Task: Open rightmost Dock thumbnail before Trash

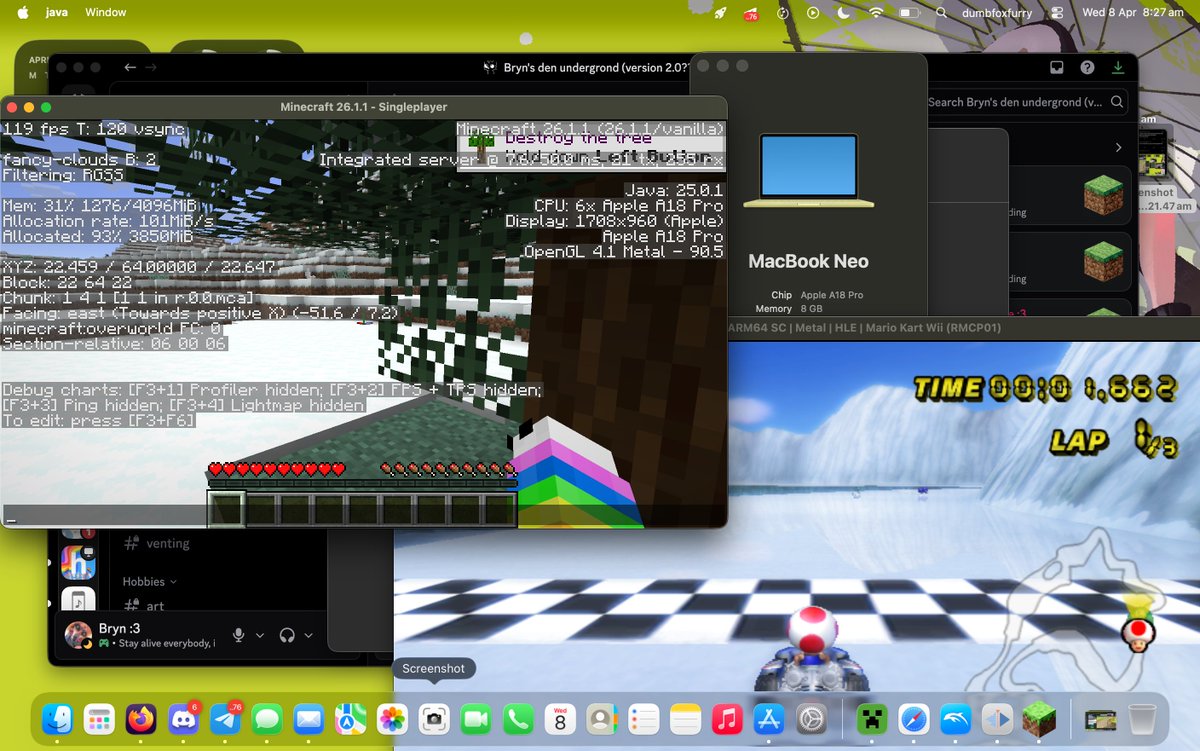Action: click(1100, 718)
